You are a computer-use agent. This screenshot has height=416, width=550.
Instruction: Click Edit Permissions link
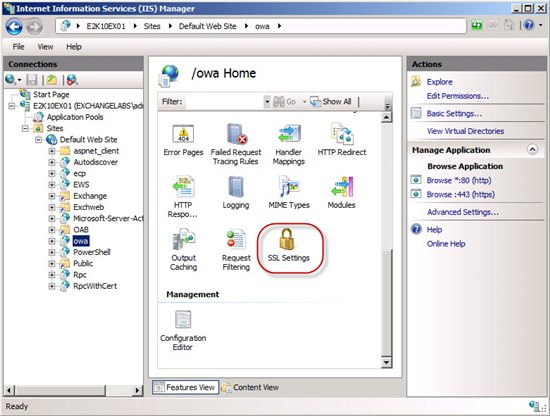click(457, 96)
